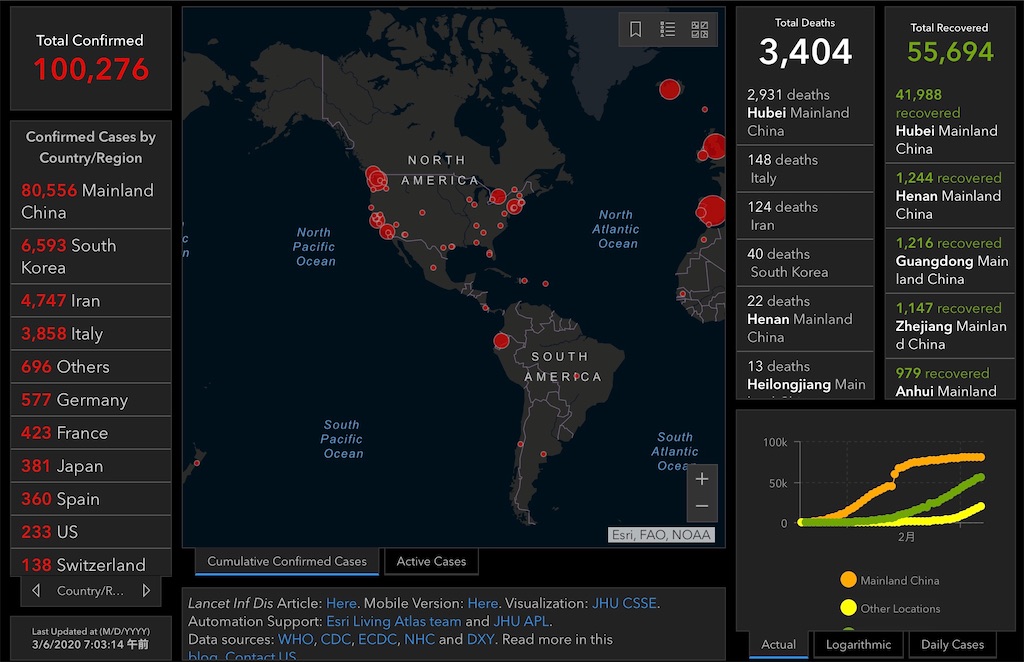Open the Esri Living Atlas team link

point(394,621)
